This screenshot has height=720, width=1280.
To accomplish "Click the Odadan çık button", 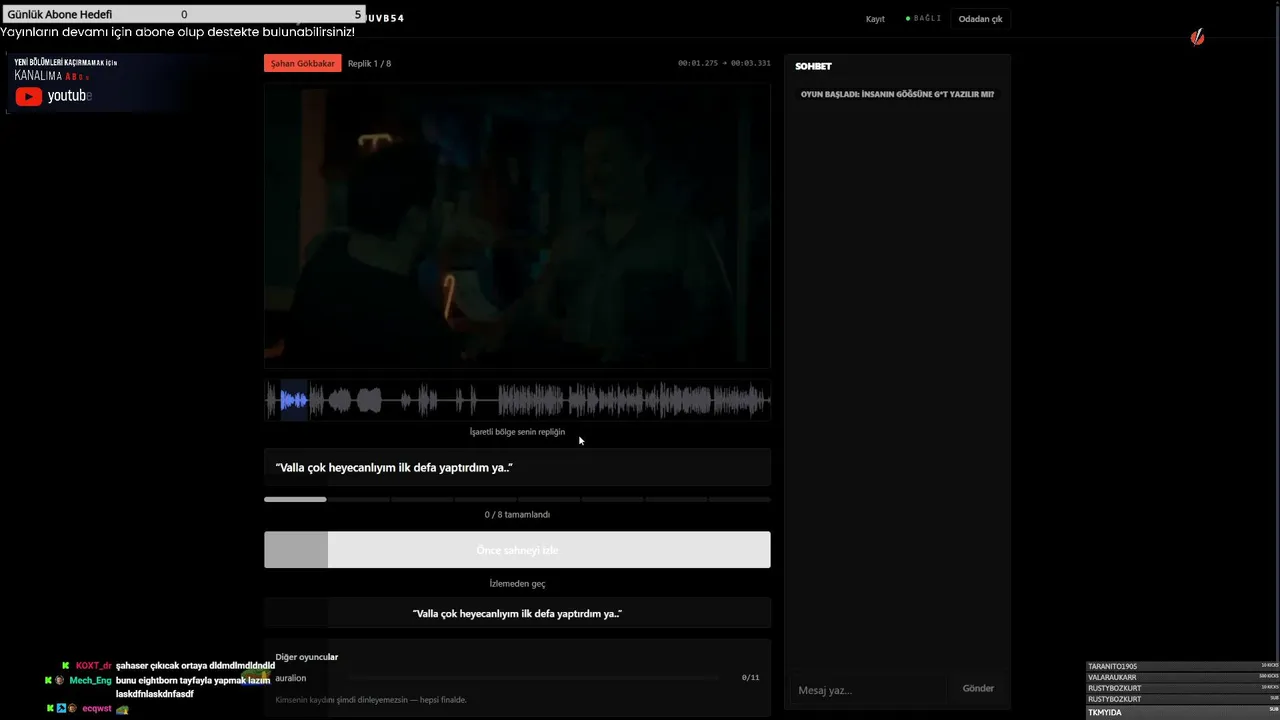I will [980, 19].
